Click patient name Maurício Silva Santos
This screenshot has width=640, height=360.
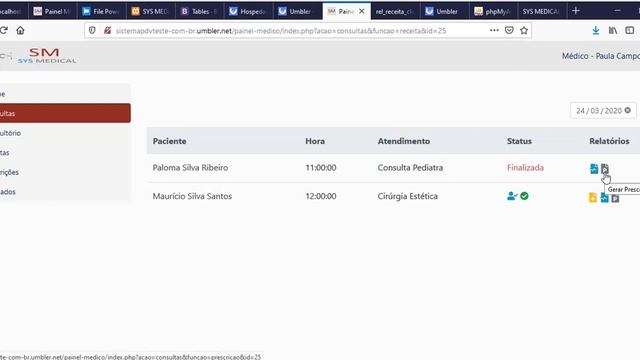coord(192,196)
